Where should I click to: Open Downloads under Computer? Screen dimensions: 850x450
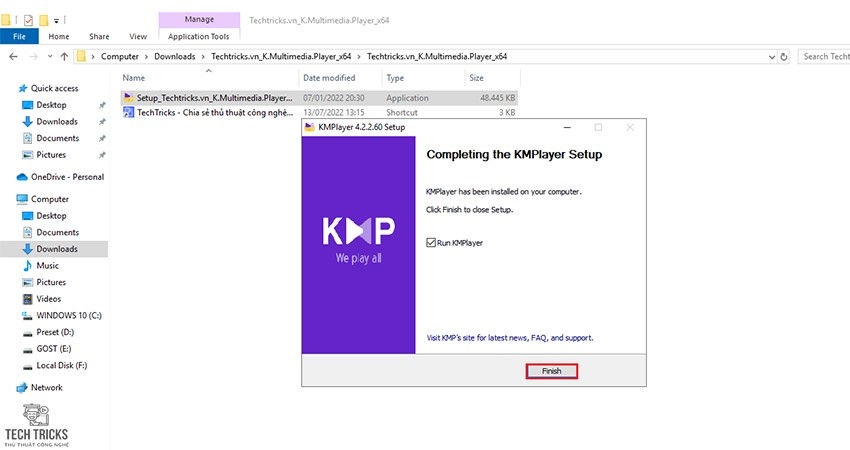point(57,249)
